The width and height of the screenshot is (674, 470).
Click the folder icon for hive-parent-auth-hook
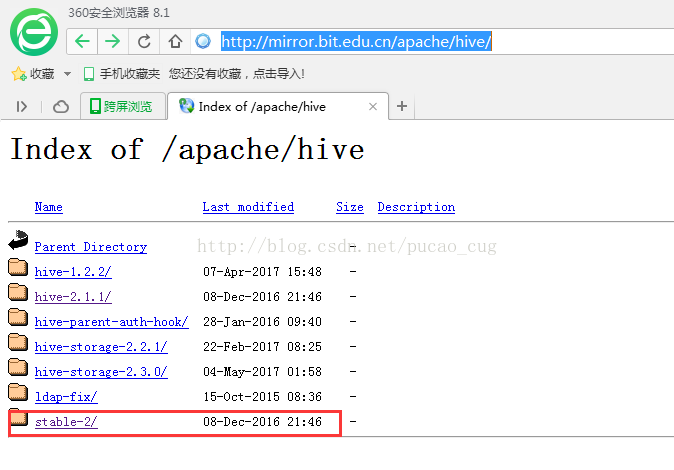pos(18,317)
